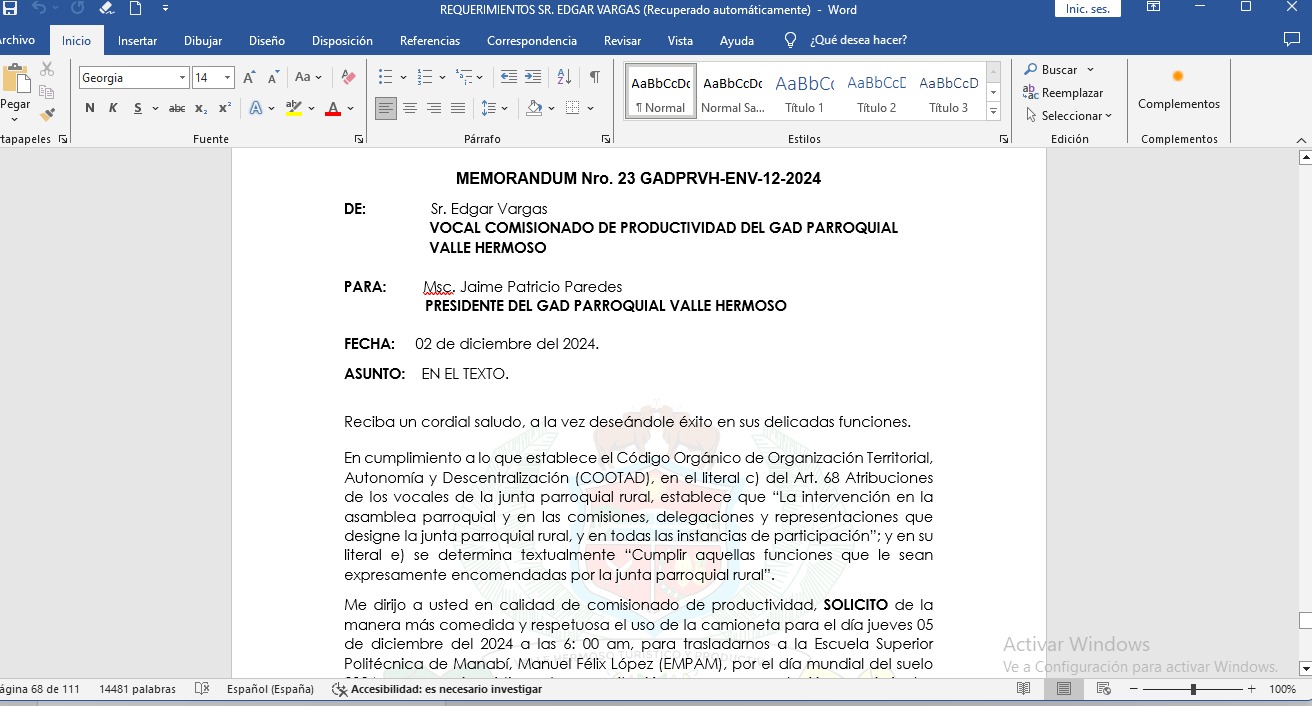Viewport: 1312px width, 706px height.
Task: Apply strikethrough with the abc icon
Action: 177,108
